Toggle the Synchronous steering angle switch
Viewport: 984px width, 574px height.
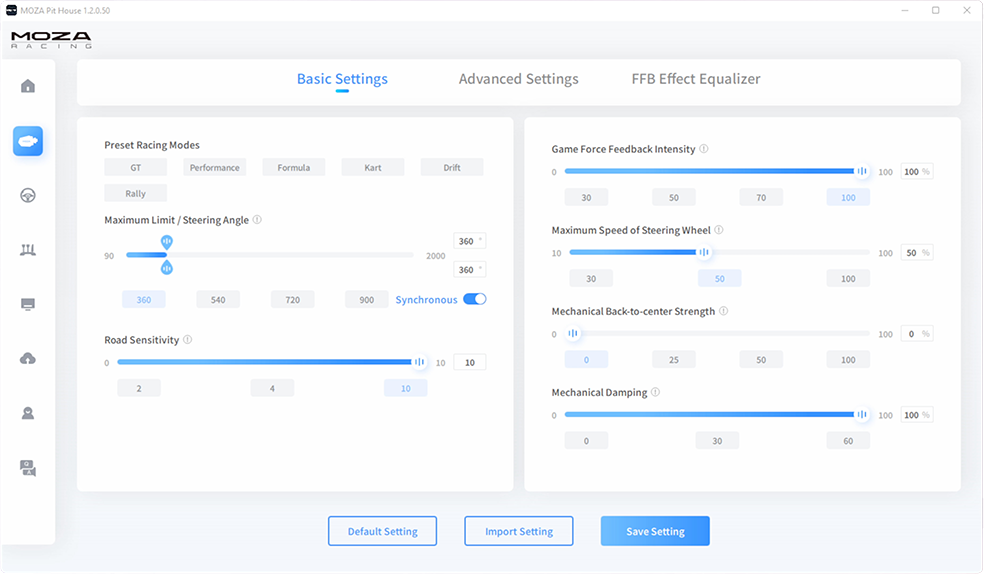click(474, 299)
